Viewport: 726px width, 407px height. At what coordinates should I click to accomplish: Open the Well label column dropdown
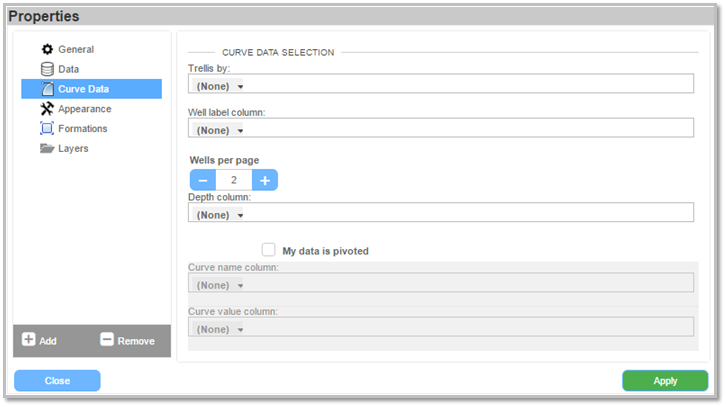click(x=441, y=128)
